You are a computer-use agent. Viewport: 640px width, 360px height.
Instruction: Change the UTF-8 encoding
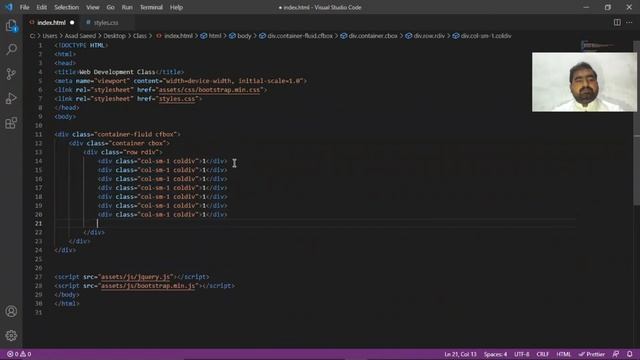(x=522, y=354)
